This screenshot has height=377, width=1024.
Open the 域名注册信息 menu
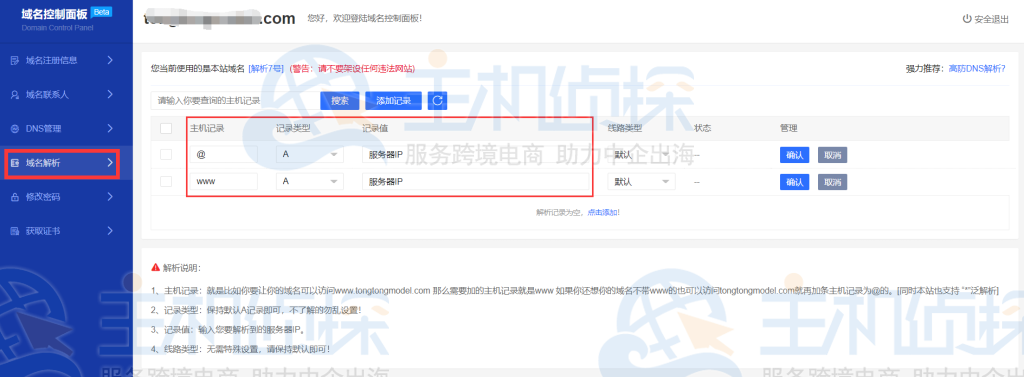[x=66, y=60]
